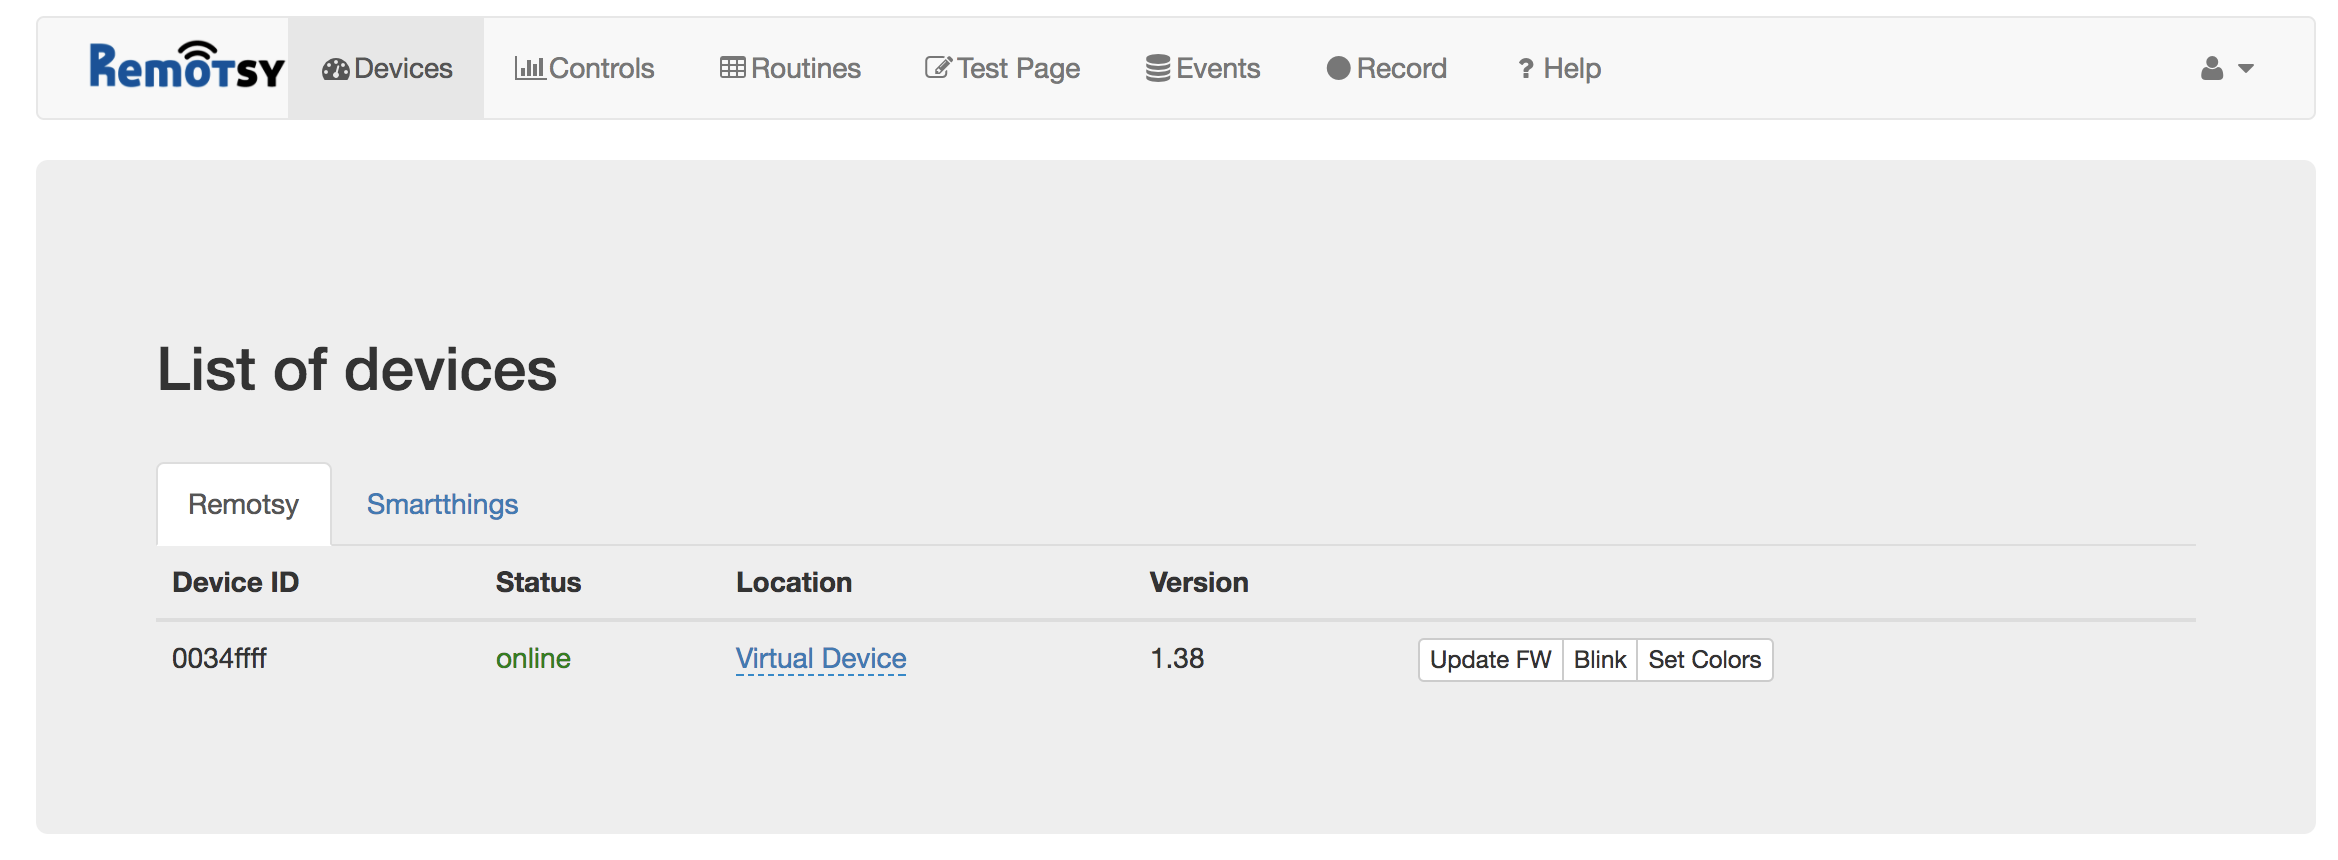Click the Help question mark icon

coord(1526,69)
